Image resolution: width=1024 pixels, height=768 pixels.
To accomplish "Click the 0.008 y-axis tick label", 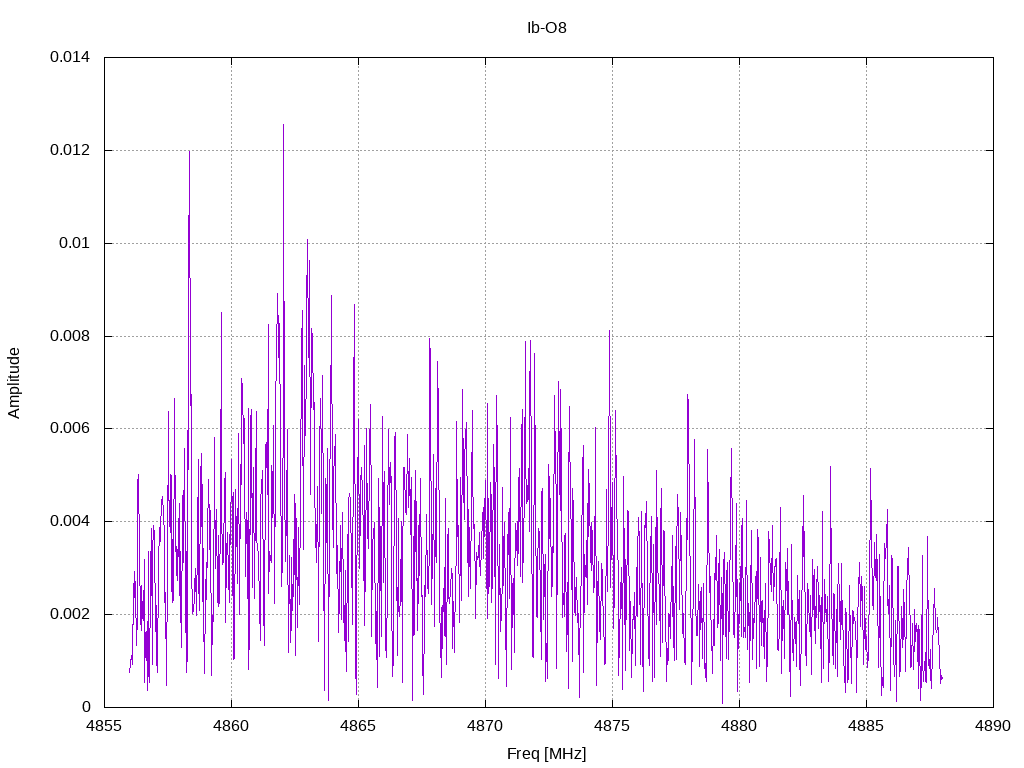I will click(70, 336).
